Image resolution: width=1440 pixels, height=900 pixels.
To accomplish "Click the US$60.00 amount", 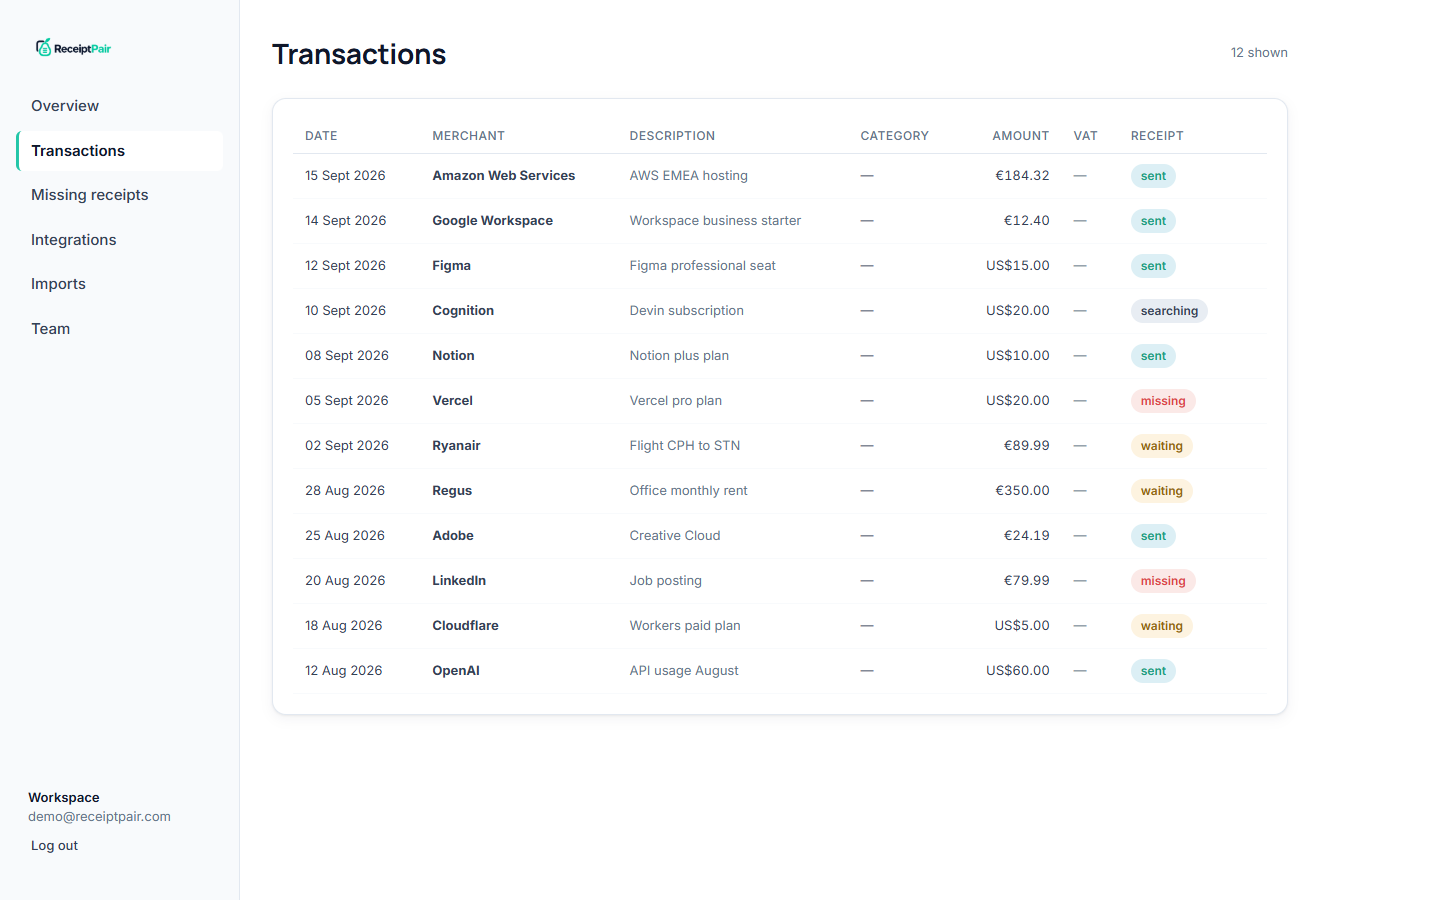I will (x=1018, y=671).
